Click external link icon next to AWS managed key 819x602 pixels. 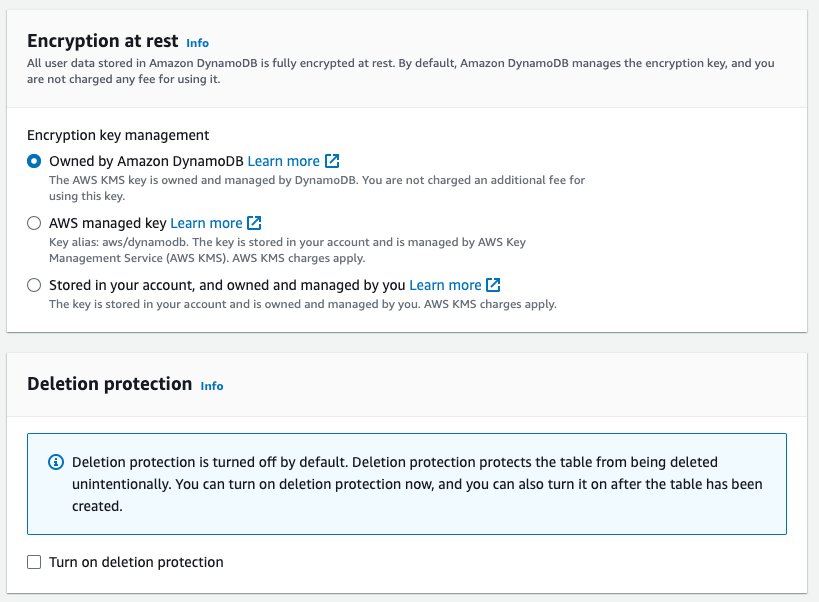255,223
